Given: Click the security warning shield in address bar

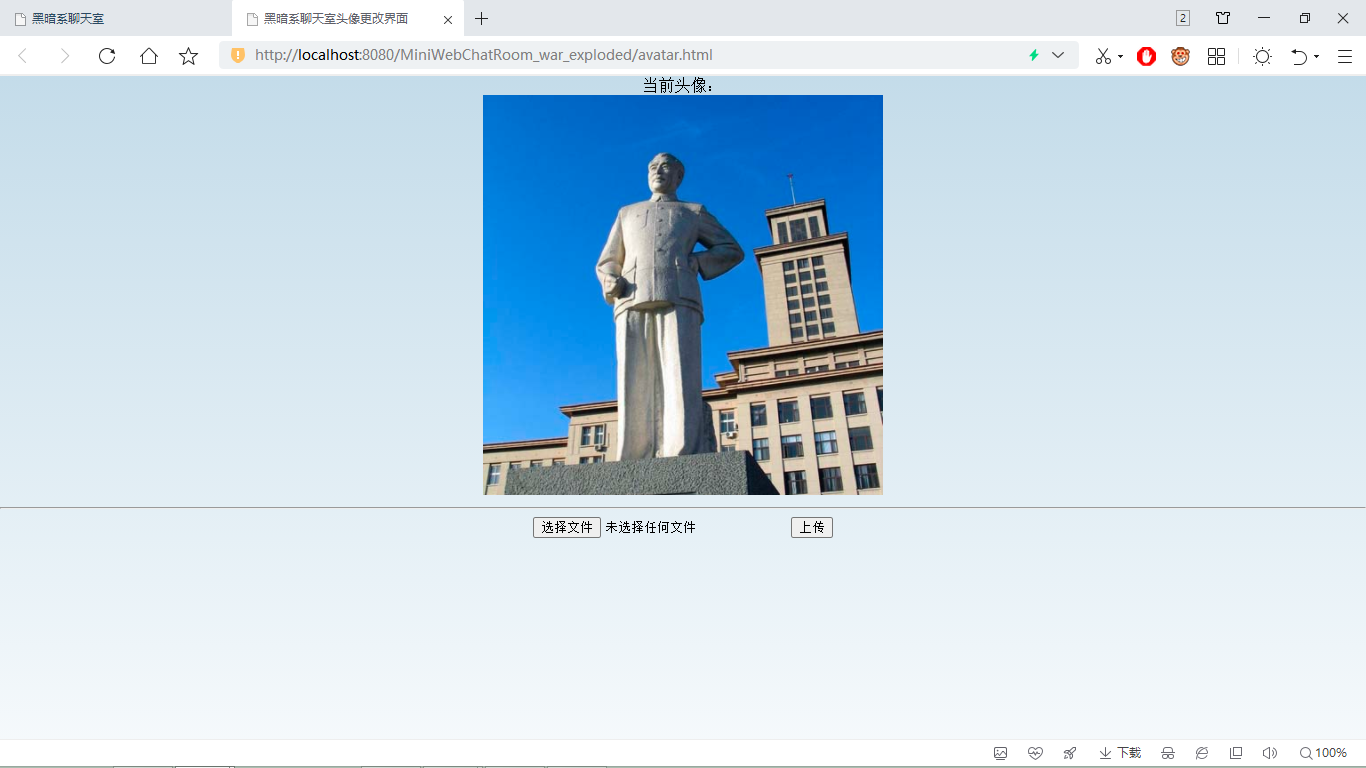Looking at the screenshot, I should coord(238,55).
